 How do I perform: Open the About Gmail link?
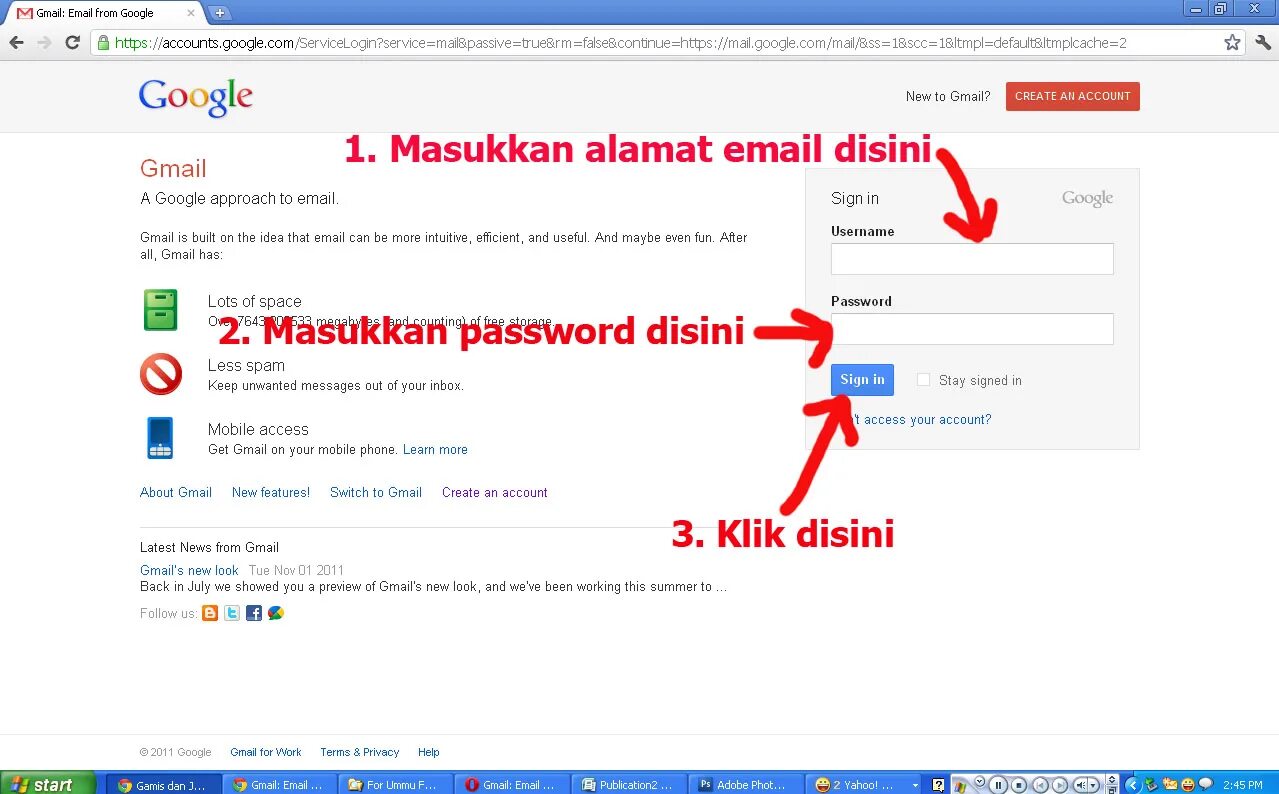[x=176, y=492]
